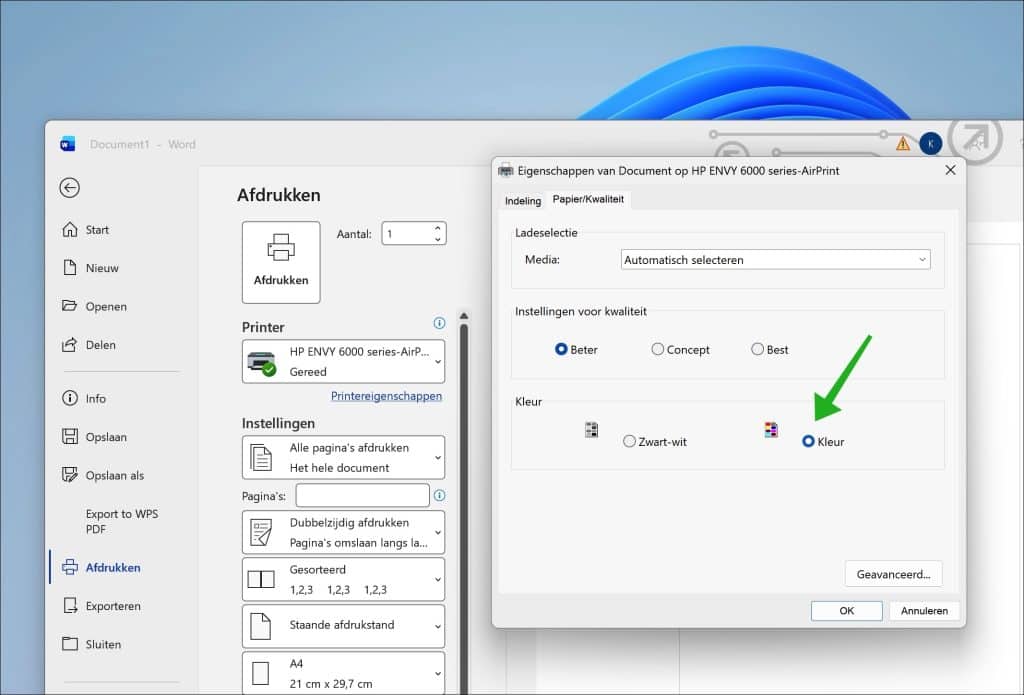This screenshot has height=695, width=1024.
Task: Click the Nieuw blank page icon
Action: point(69,267)
